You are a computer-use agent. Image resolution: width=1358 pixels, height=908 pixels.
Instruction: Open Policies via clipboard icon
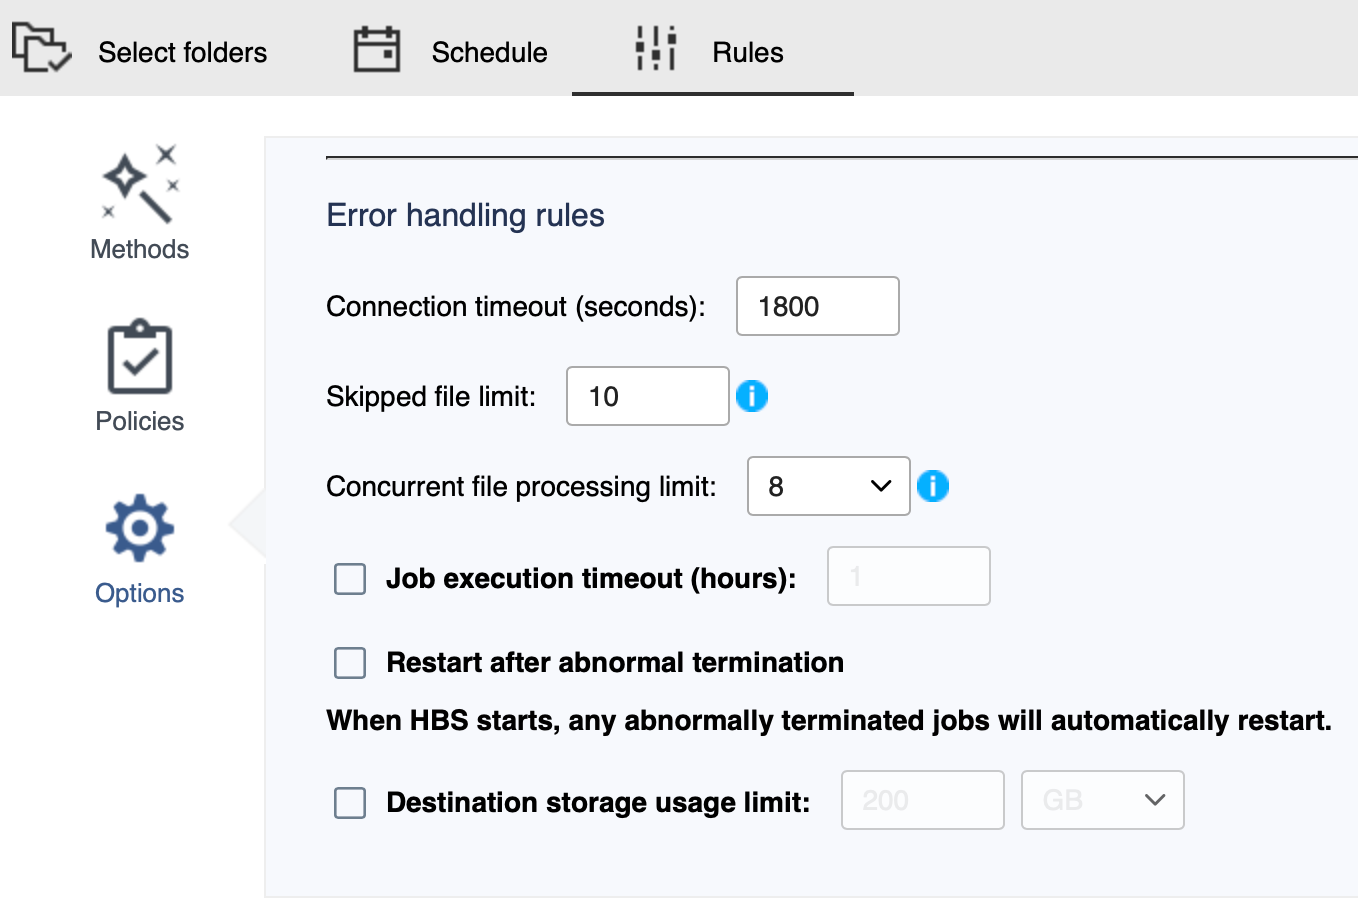pos(140,357)
